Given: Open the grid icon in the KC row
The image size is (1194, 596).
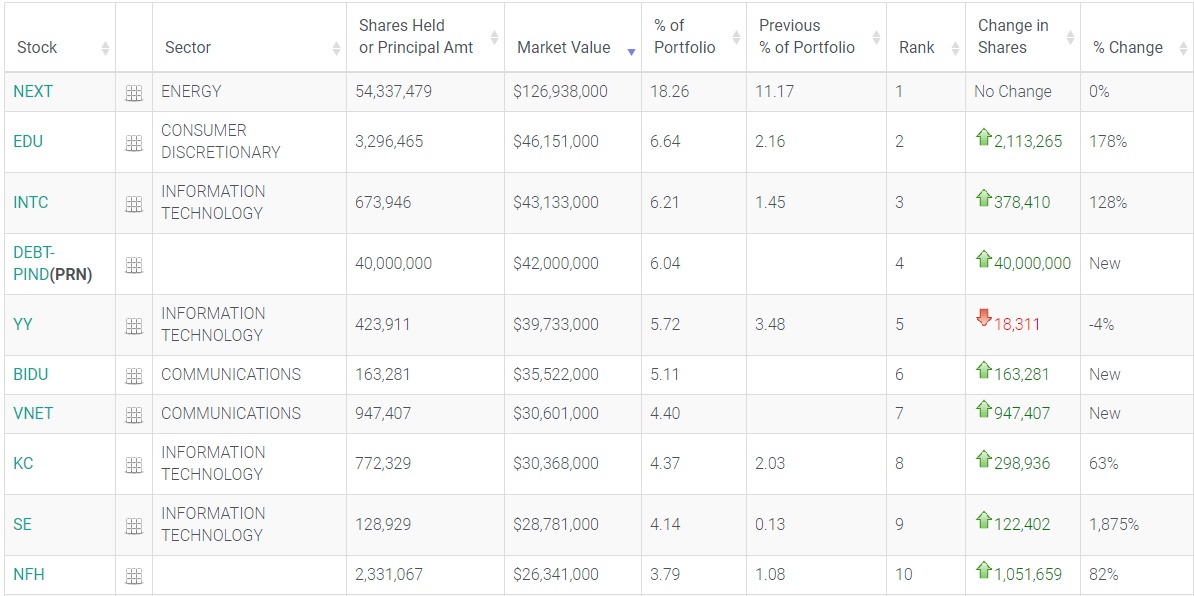Looking at the screenshot, I should click(134, 465).
